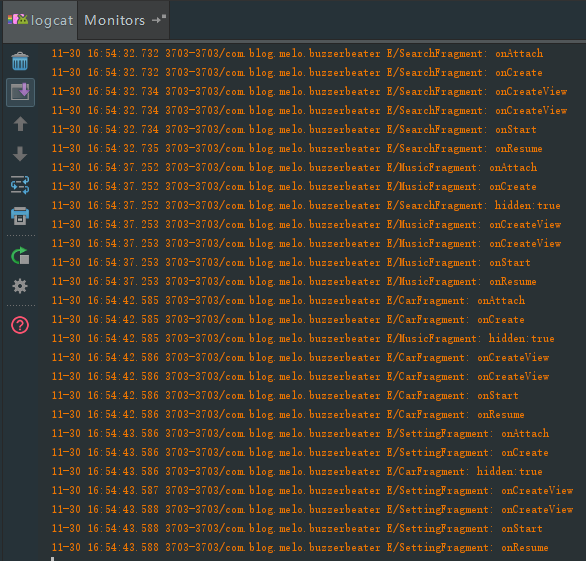Viewport: 586px width, 561px height.
Task: Click the CarFragment hidden:true log entry
Action: click(297, 472)
